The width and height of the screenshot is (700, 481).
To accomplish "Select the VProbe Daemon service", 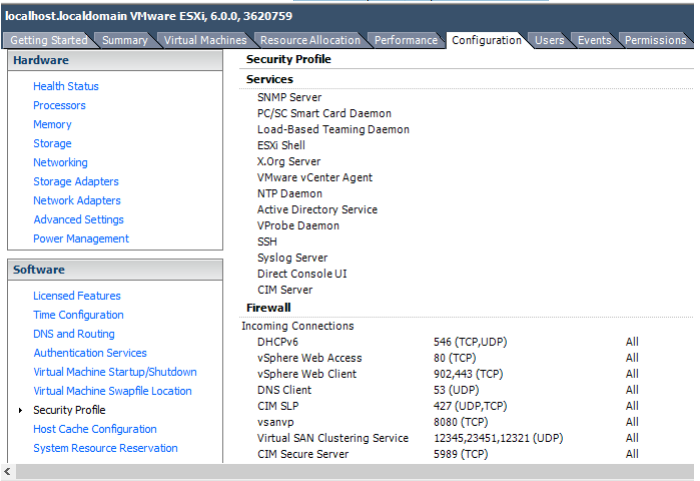I will click(298, 226).
